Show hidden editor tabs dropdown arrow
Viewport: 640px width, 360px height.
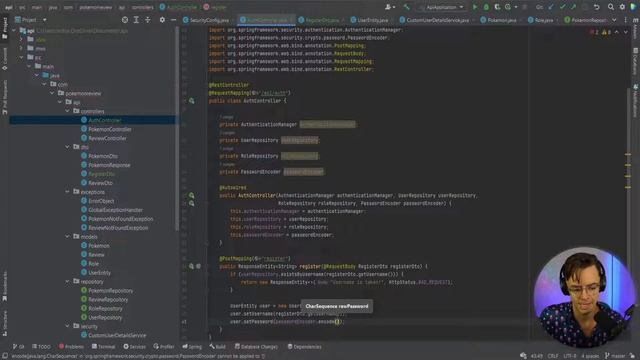pos(614,20)
